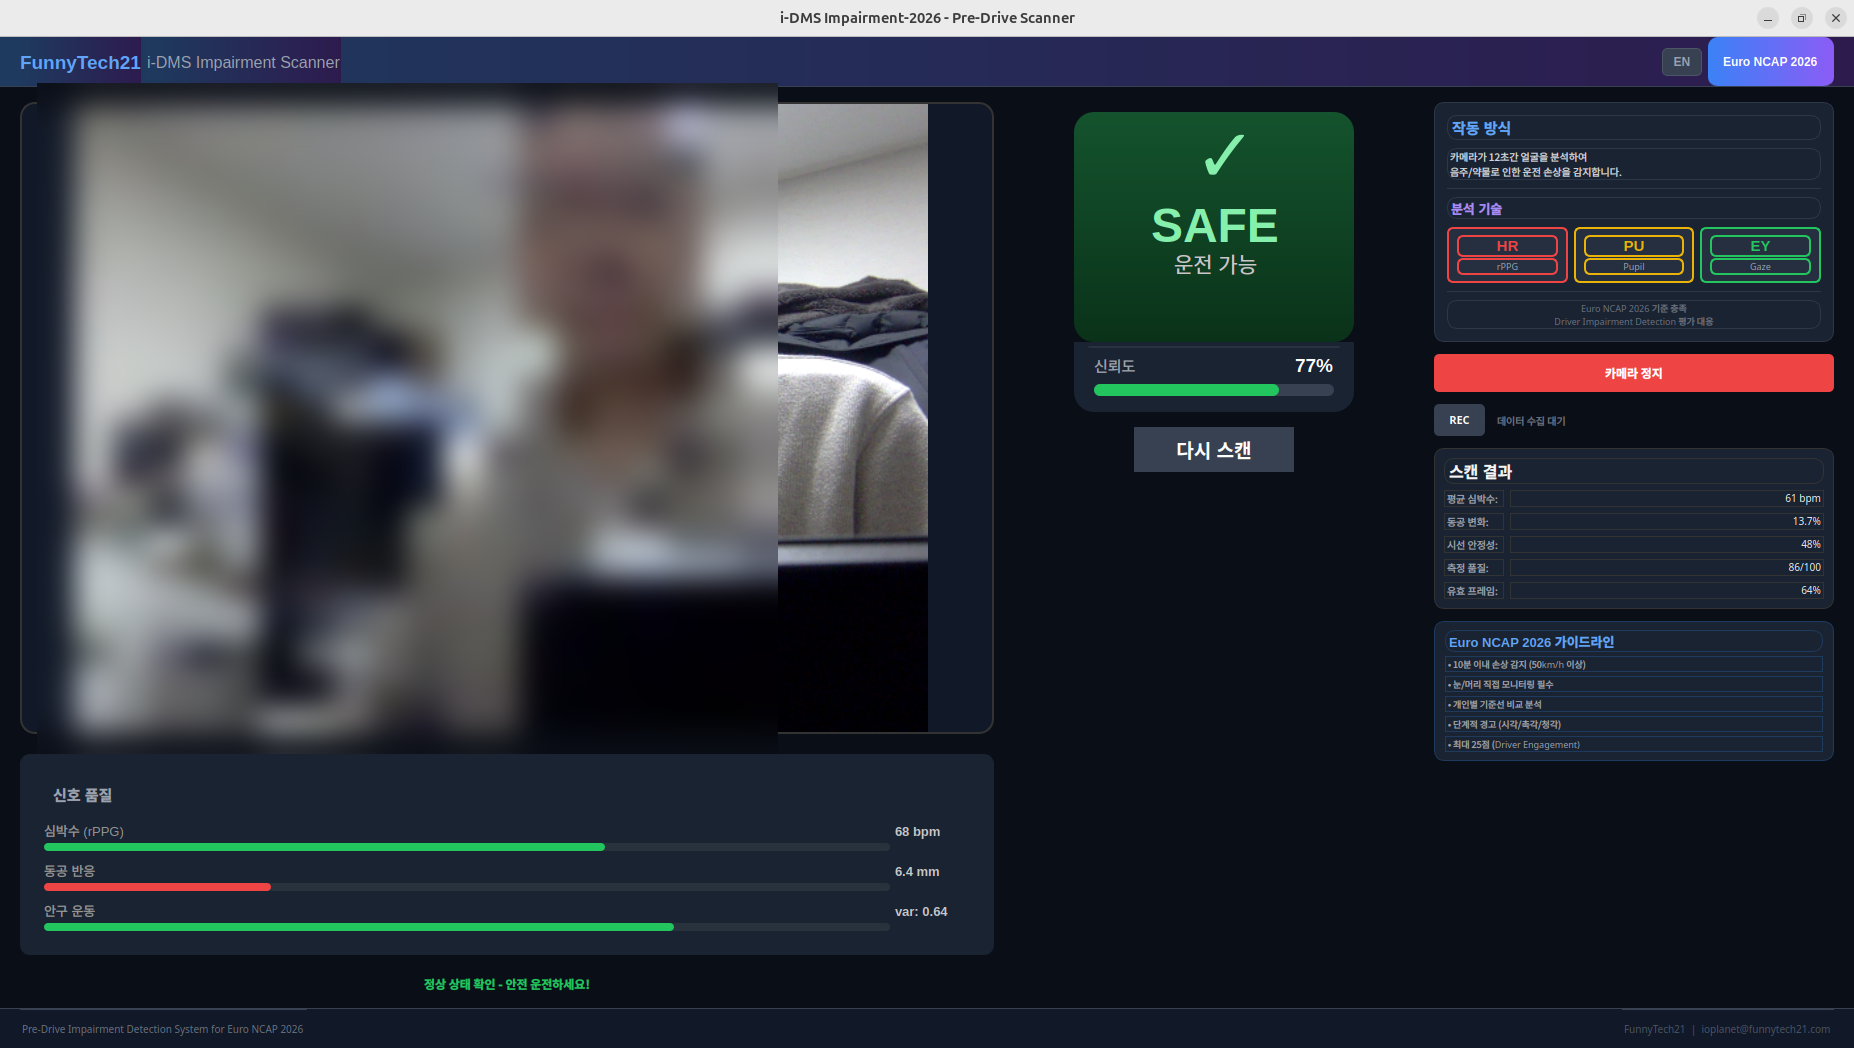Click the Euro NCAP 2026 기준 충족 notice
1854x1048 pixels.
click(x=1632, y=314)
